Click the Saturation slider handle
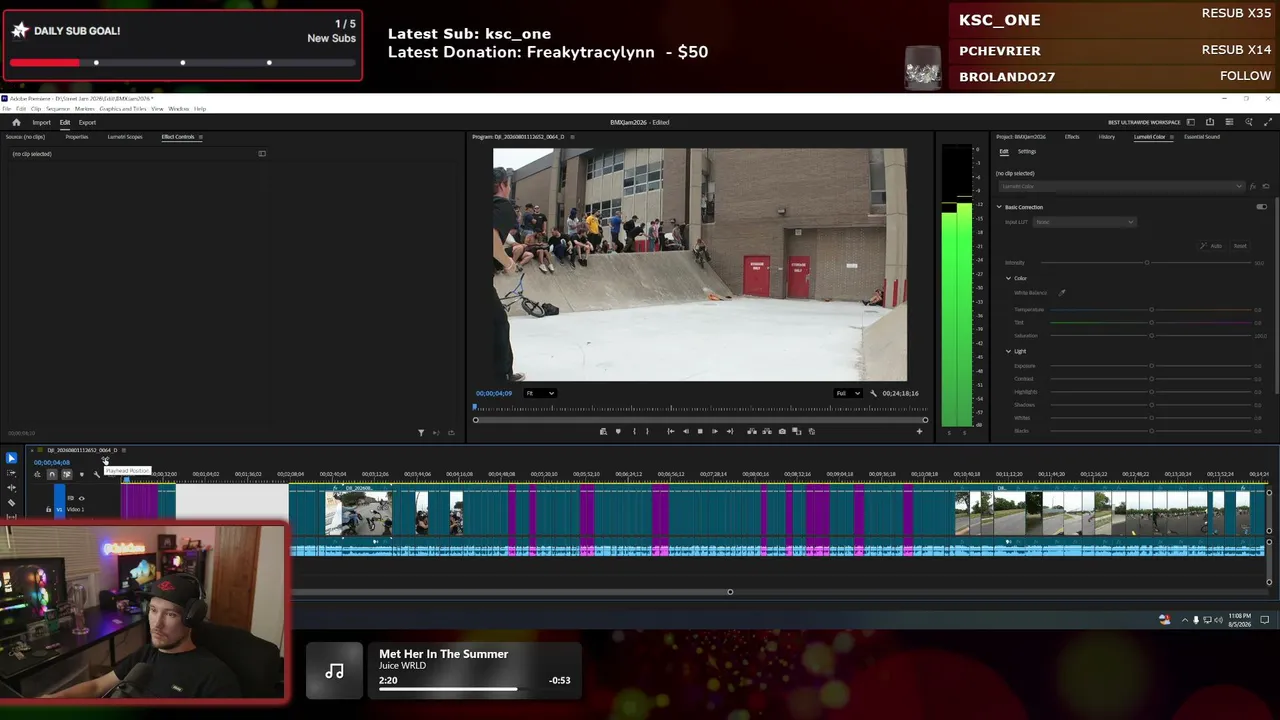Screen dimensions: 1280x720 coord(1151,336)
